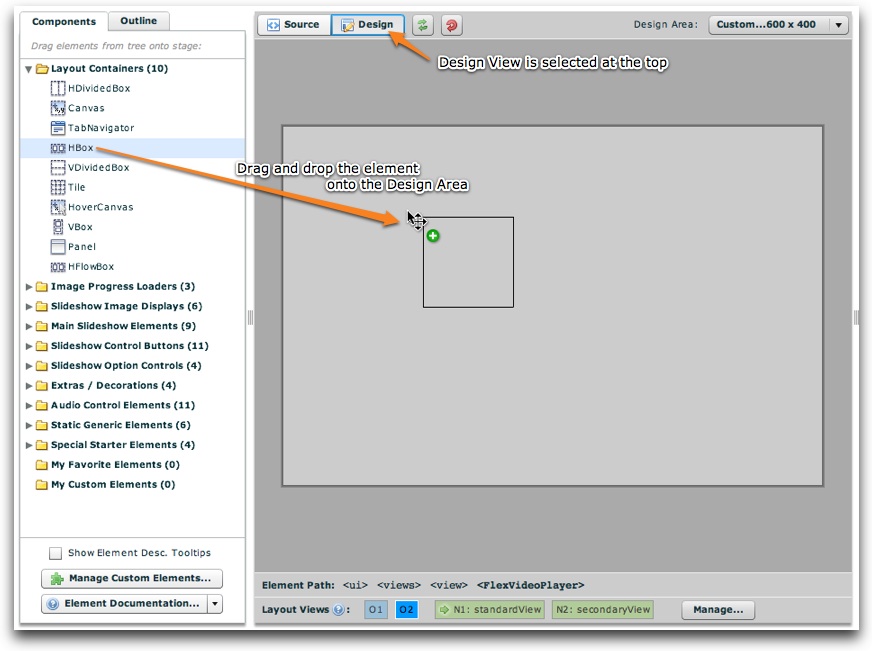This screenshot has height=651, width=872.
Task: Select the HoverCanvas tree row label
Action: (x=101, y=207)
